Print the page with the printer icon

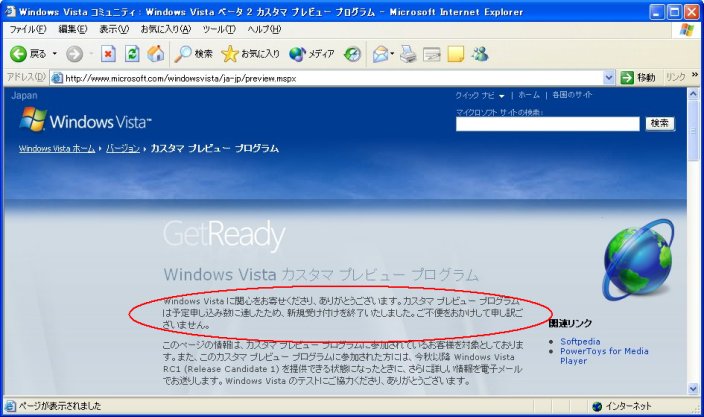click(408, 54)
